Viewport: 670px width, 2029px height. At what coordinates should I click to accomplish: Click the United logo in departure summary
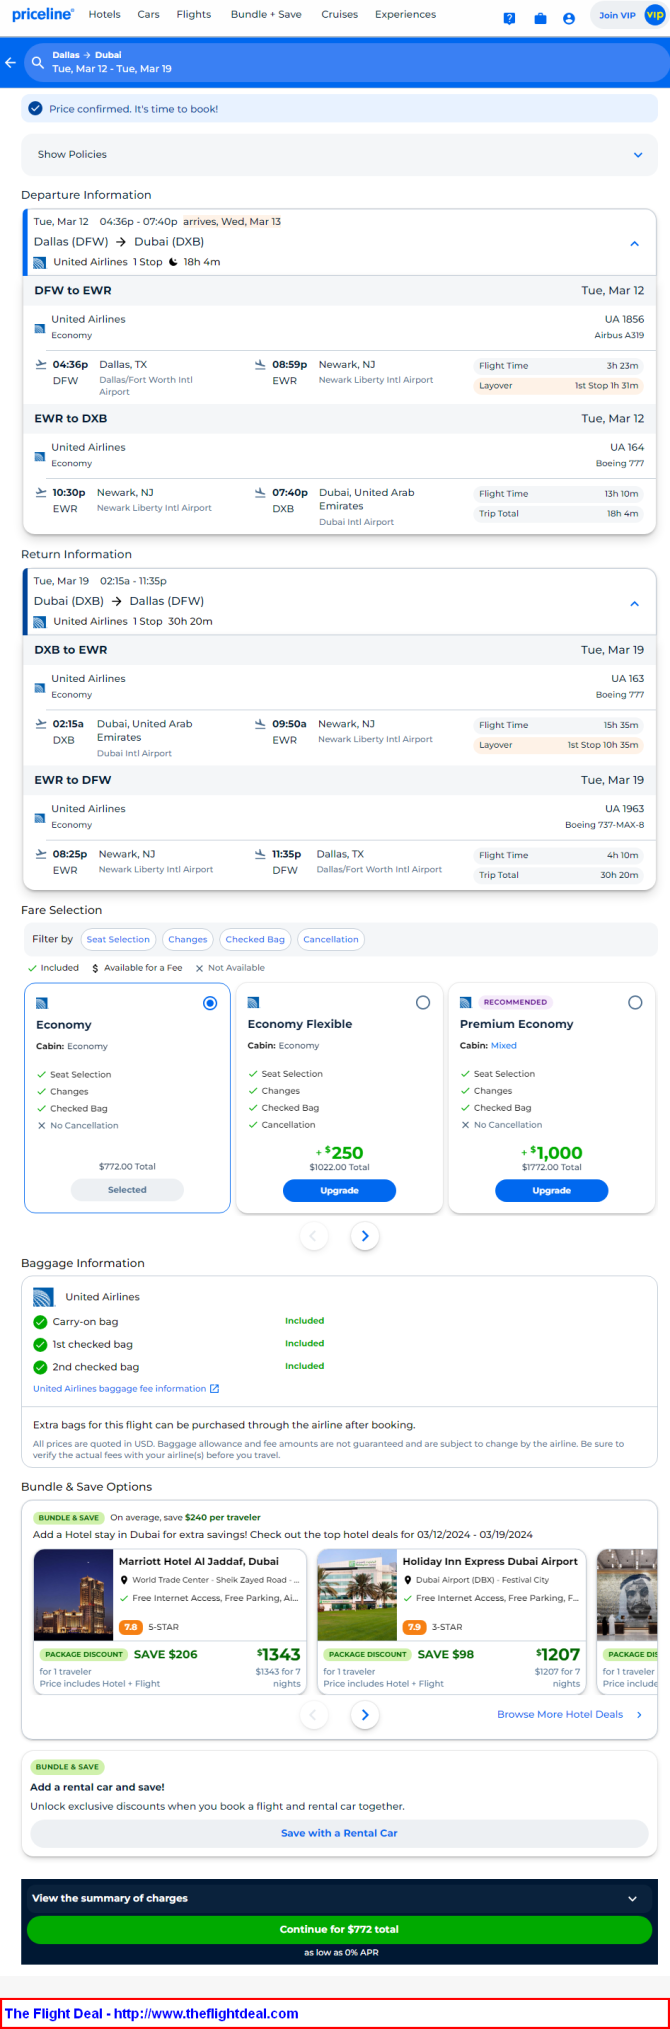click(40, 263)
